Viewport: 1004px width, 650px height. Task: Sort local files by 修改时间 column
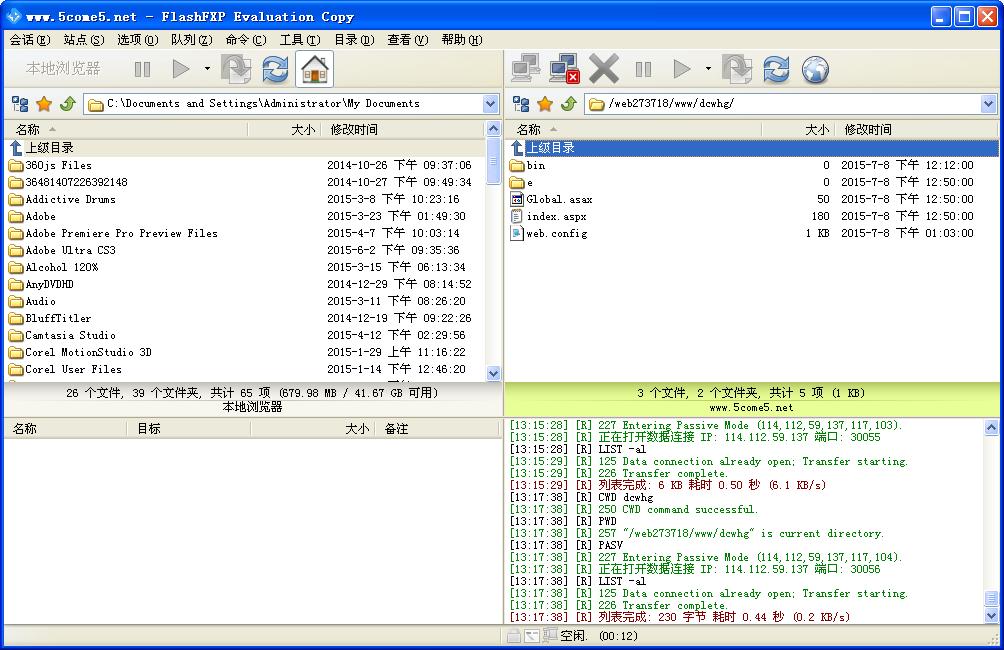click(354, 129)
